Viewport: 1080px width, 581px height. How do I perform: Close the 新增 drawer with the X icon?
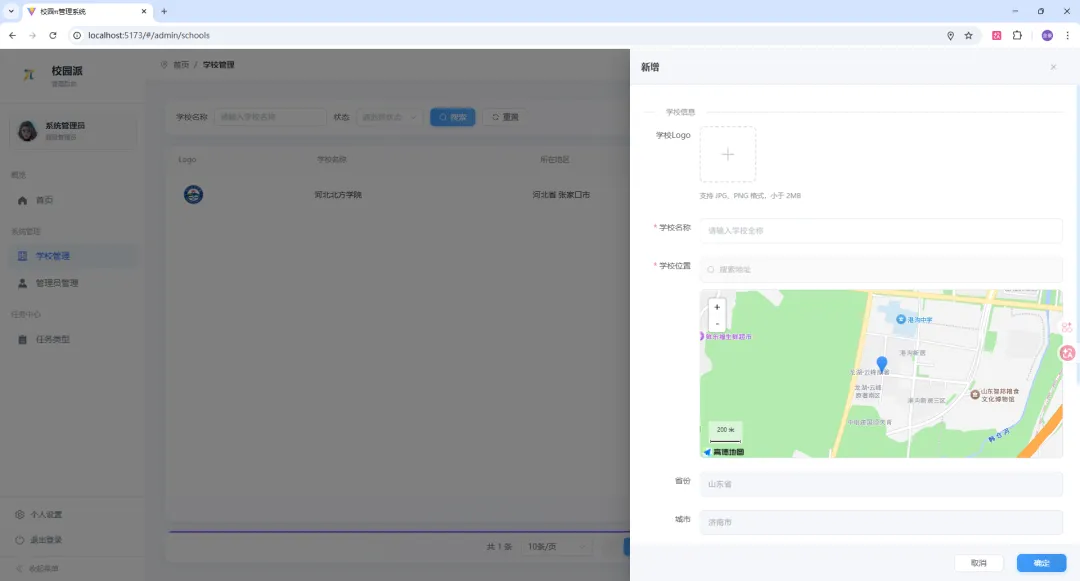[1053, 67]
